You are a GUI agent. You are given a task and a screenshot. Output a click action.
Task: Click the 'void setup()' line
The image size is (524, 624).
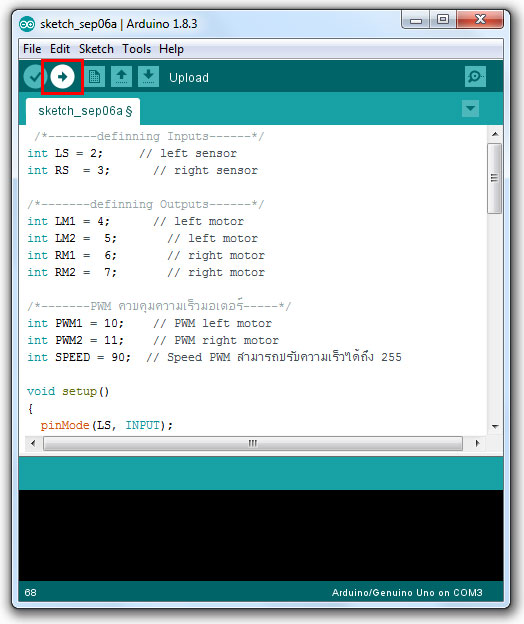[x=68, y=392]
